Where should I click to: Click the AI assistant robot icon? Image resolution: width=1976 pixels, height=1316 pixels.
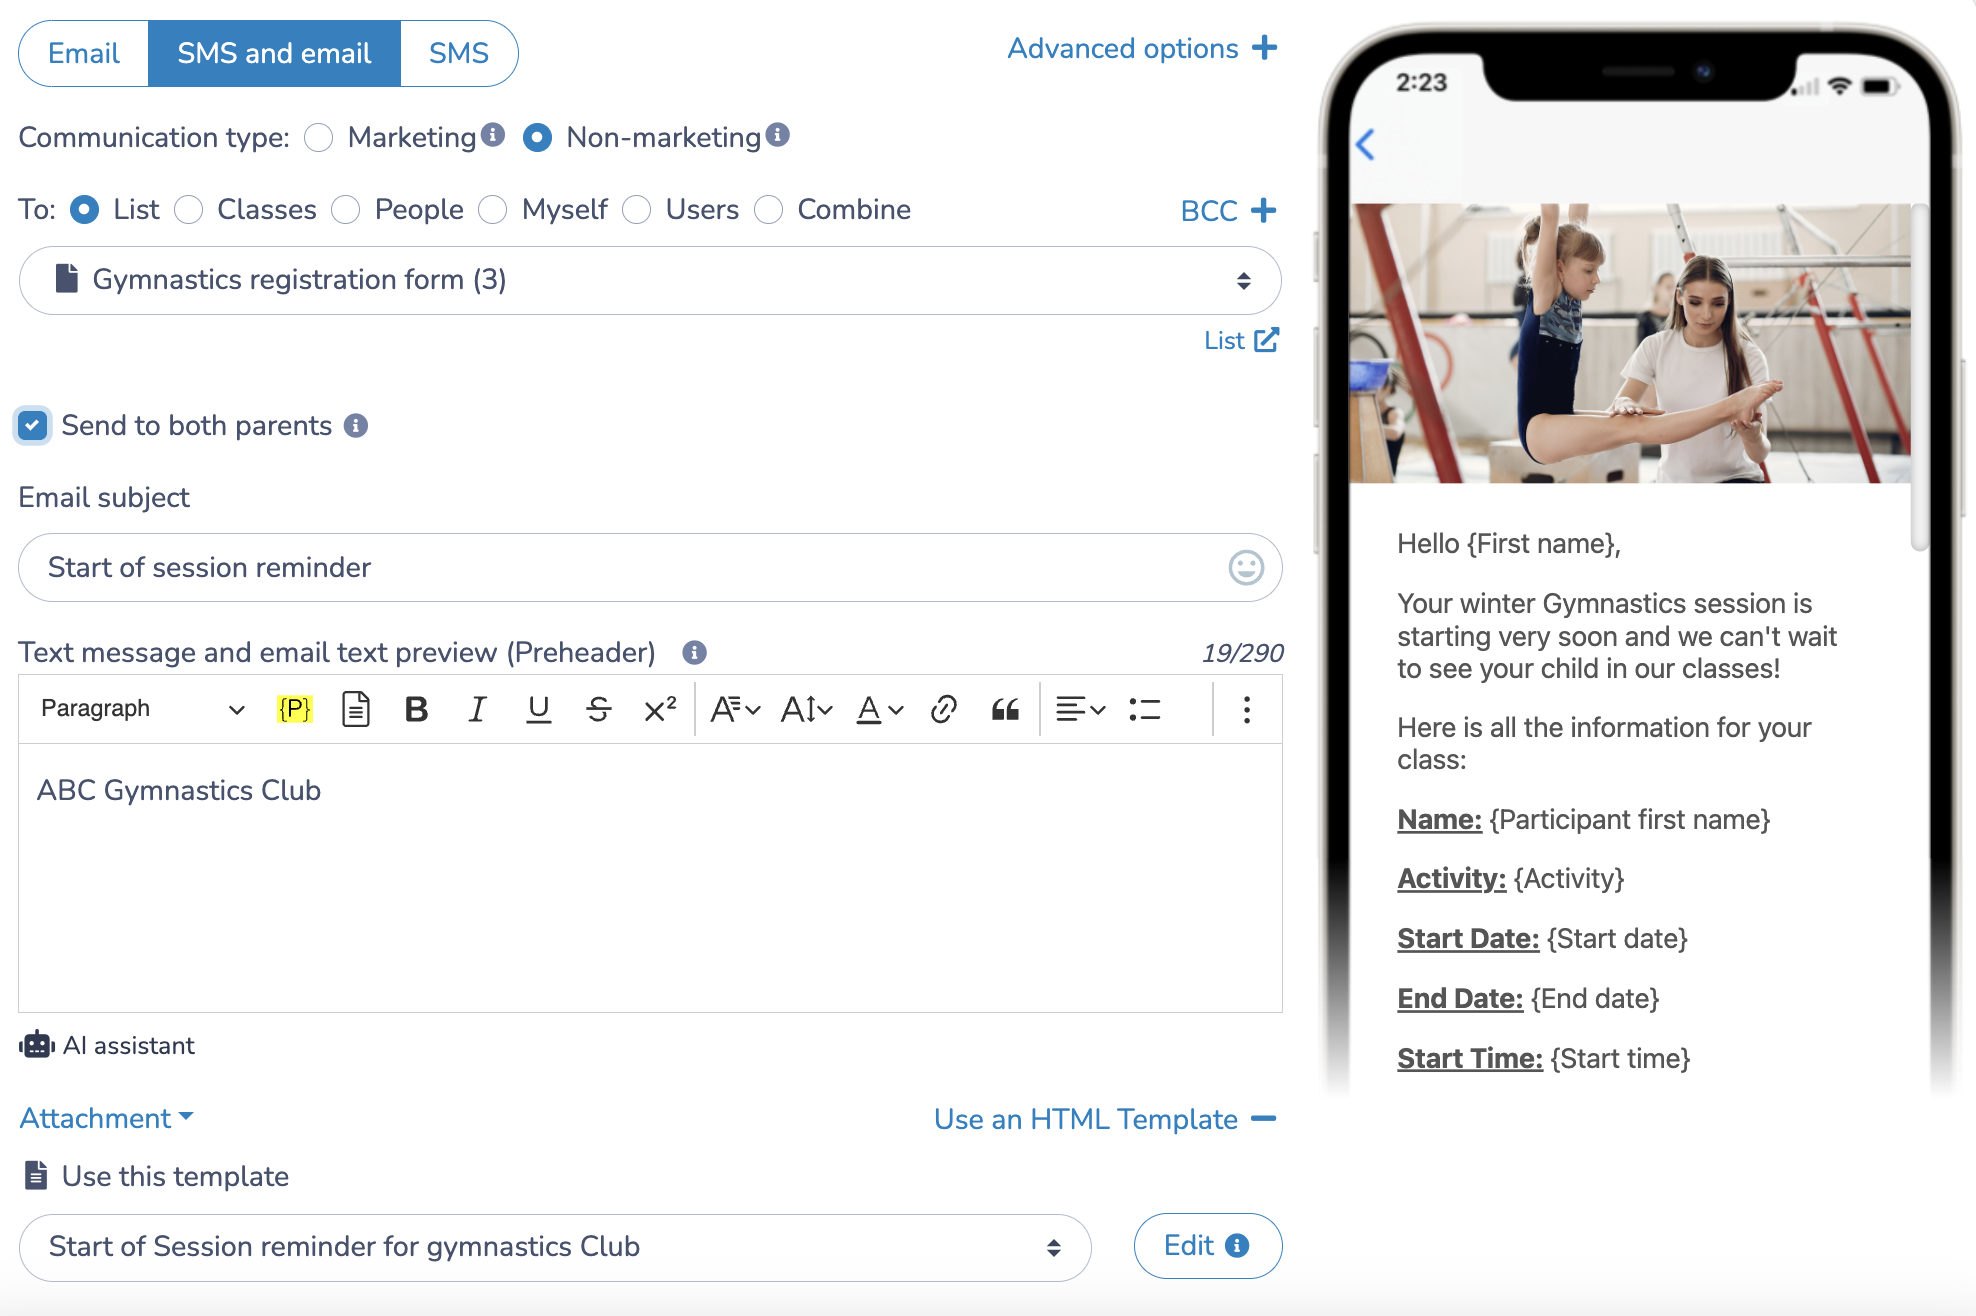[37, 1045]
